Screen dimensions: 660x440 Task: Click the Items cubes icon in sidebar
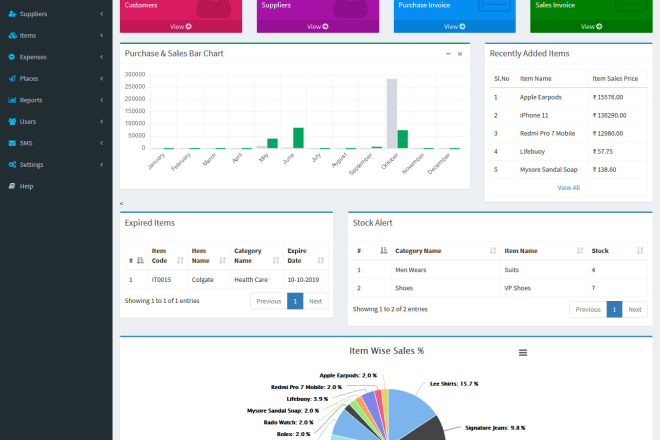[12, 35]
